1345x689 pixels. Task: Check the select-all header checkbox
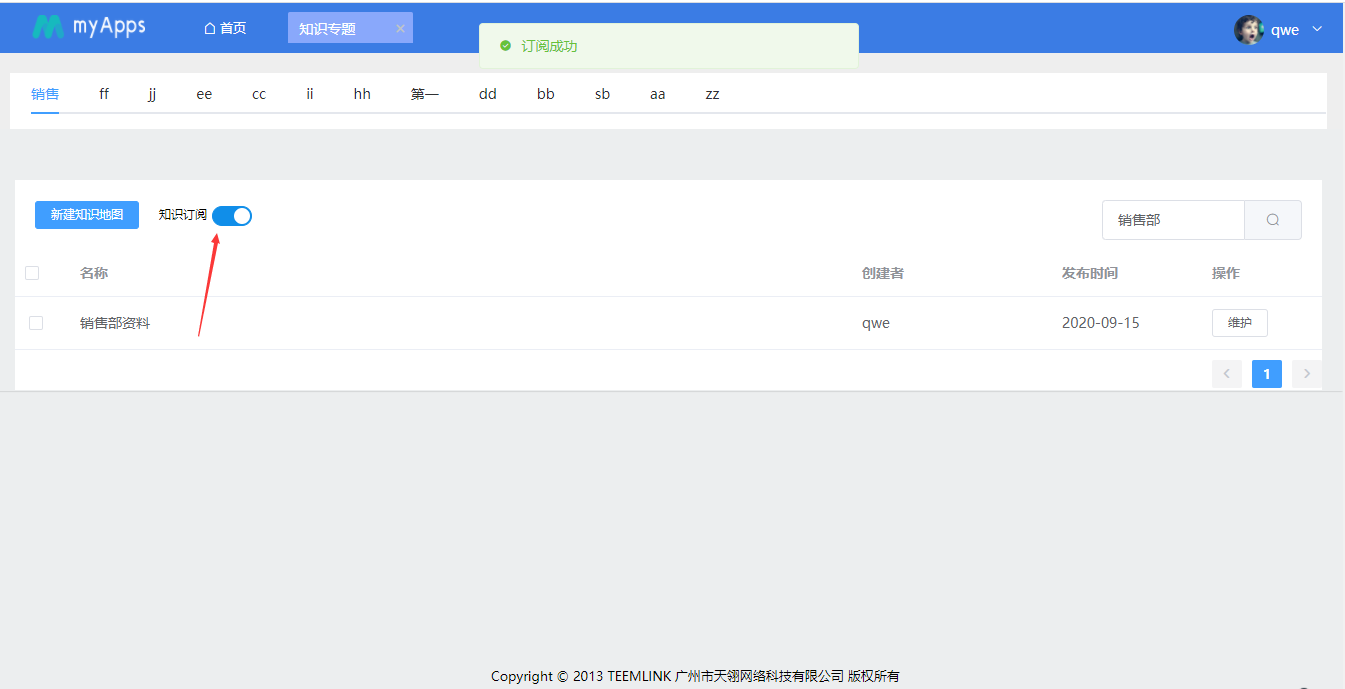(x=32, y=273)
